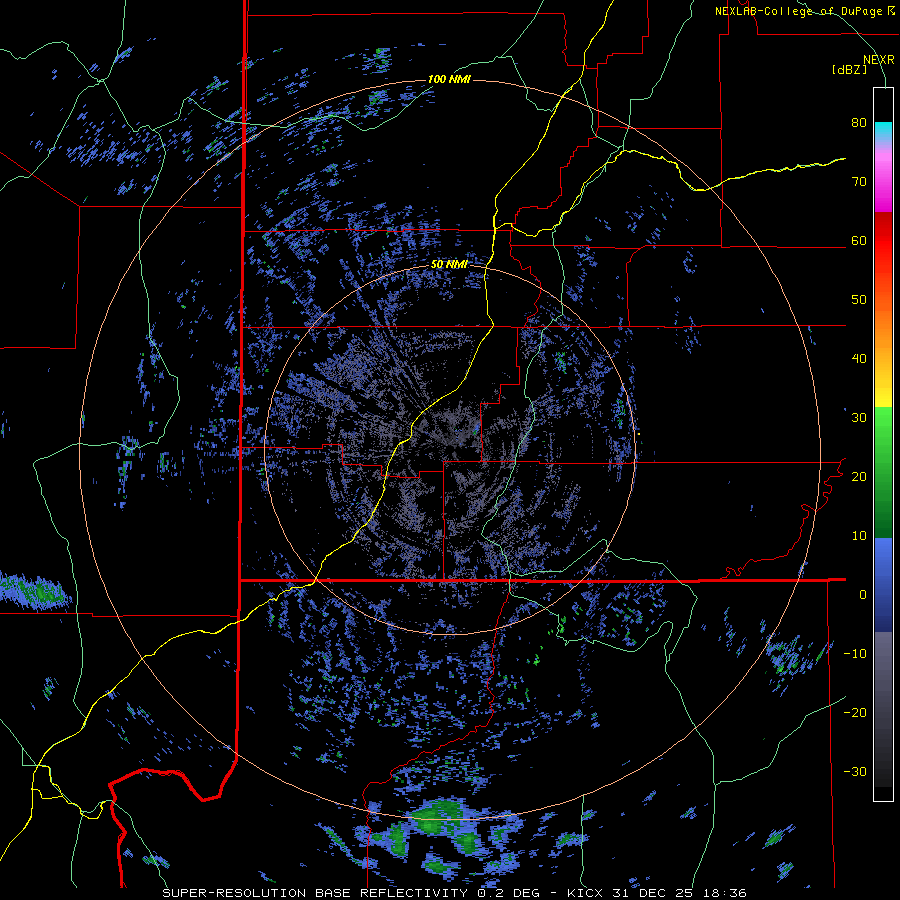
Task: Click the 50 NMI range ring label
Action: coord(449,264)
